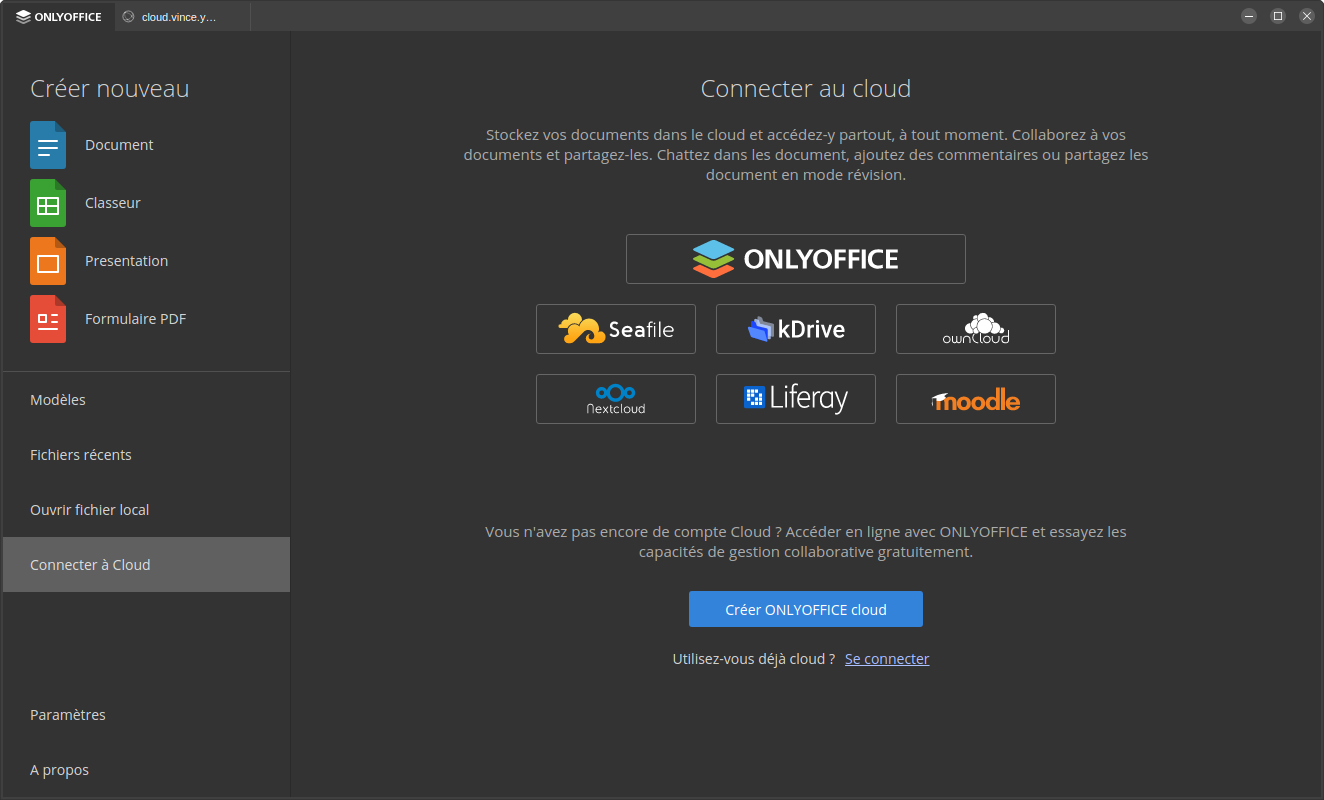Follow the Se connecter link
The width and height of the screenshot is (1324, 800).
[887, 659]
